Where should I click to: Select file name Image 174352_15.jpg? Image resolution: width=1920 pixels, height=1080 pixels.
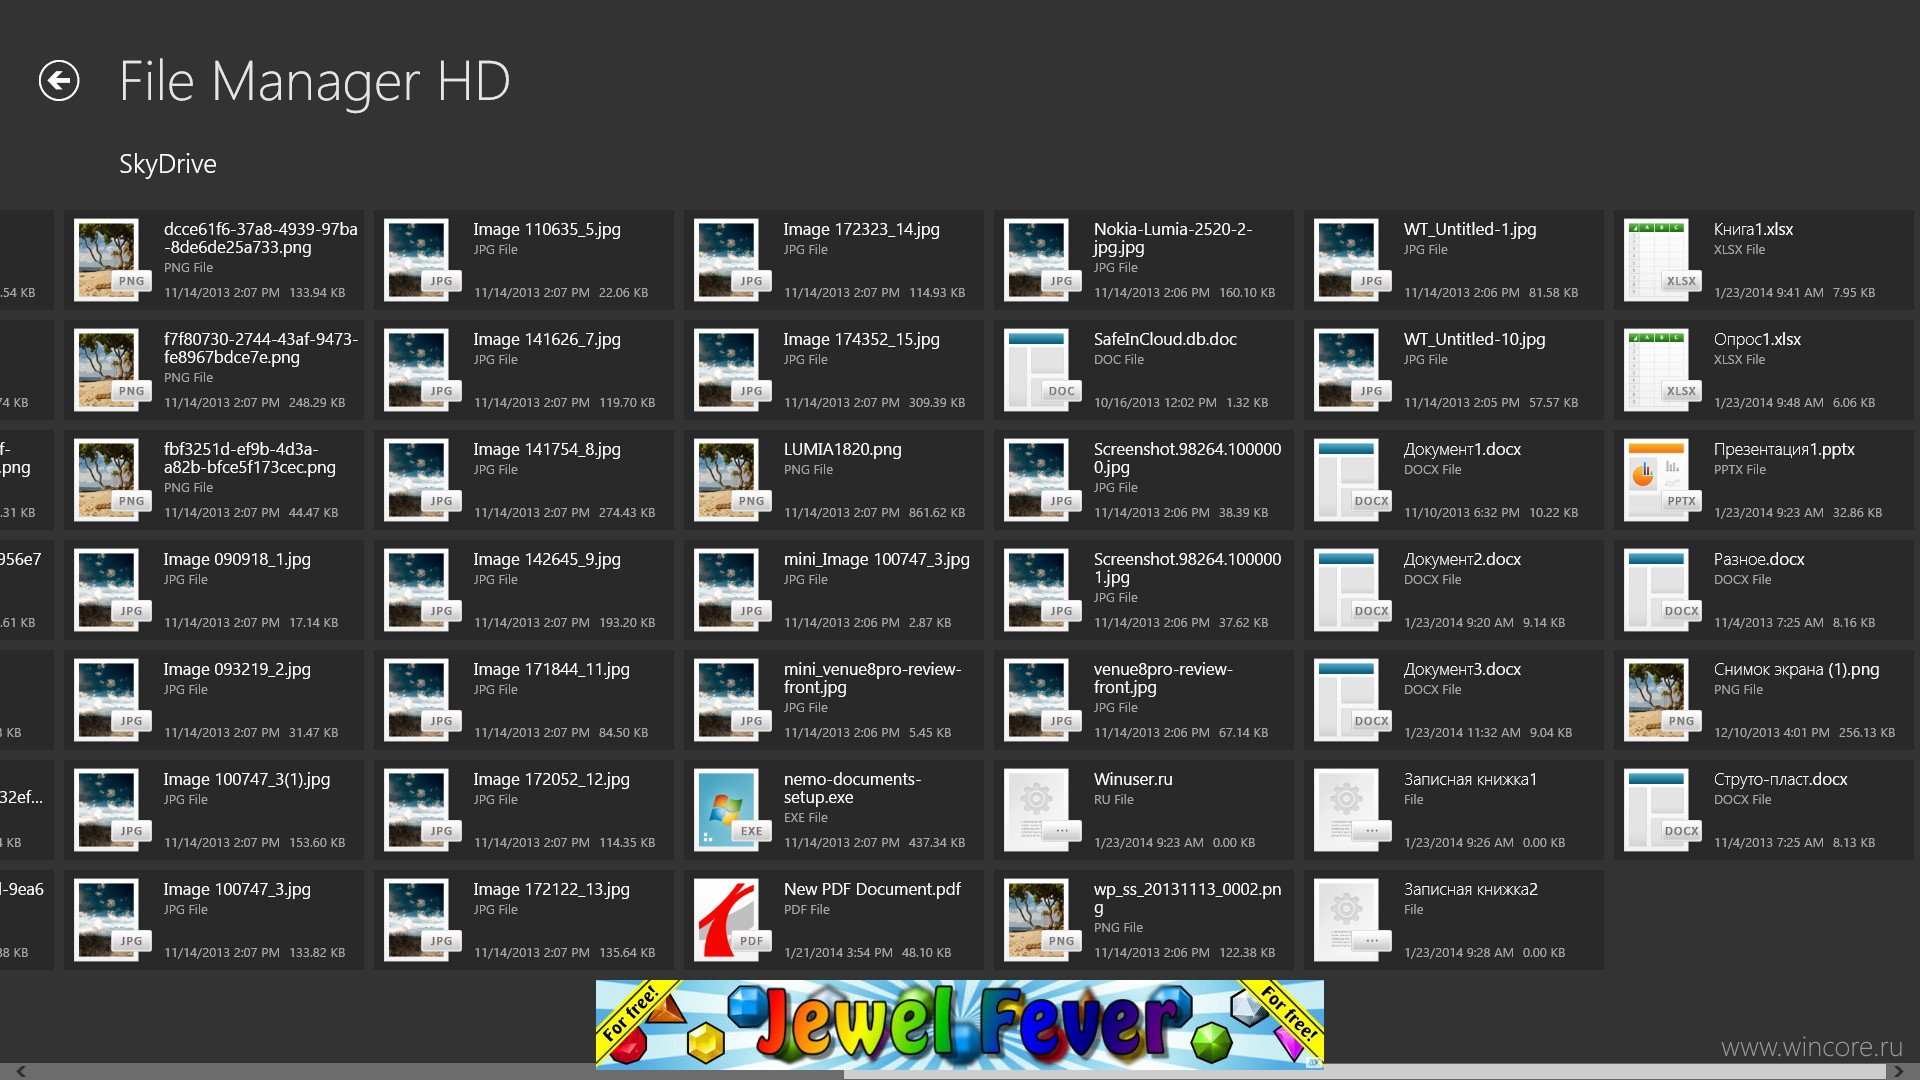tap(862, 339)
